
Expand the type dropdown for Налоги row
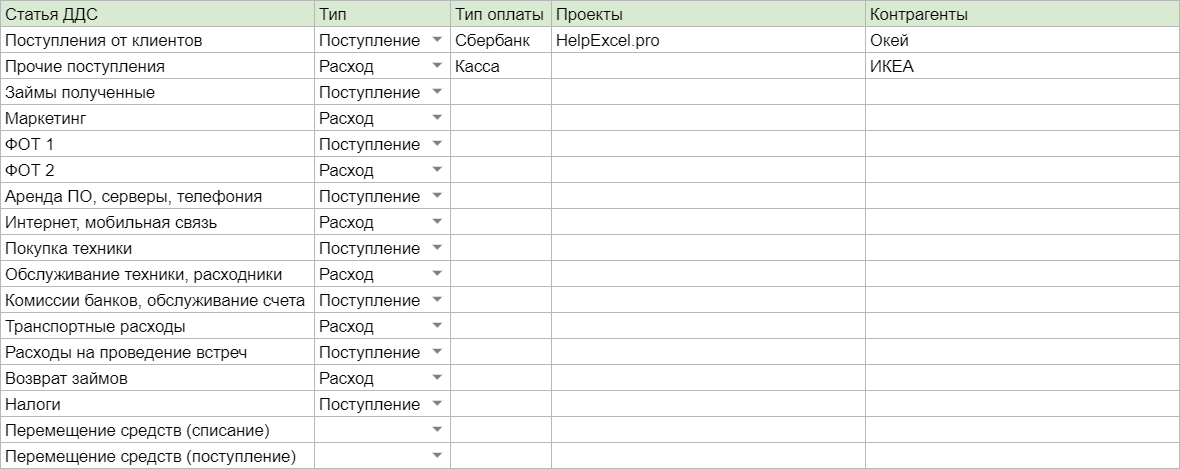(436, 404)
